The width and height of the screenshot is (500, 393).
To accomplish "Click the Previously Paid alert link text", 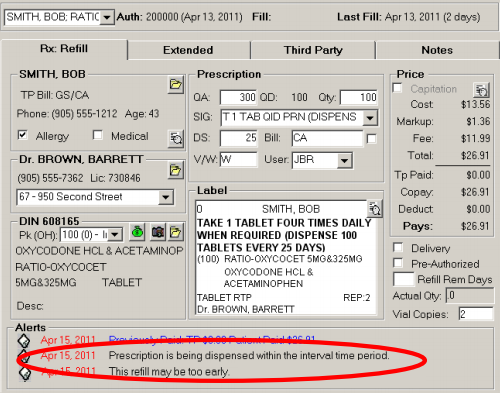I will (x=212, y=340).
